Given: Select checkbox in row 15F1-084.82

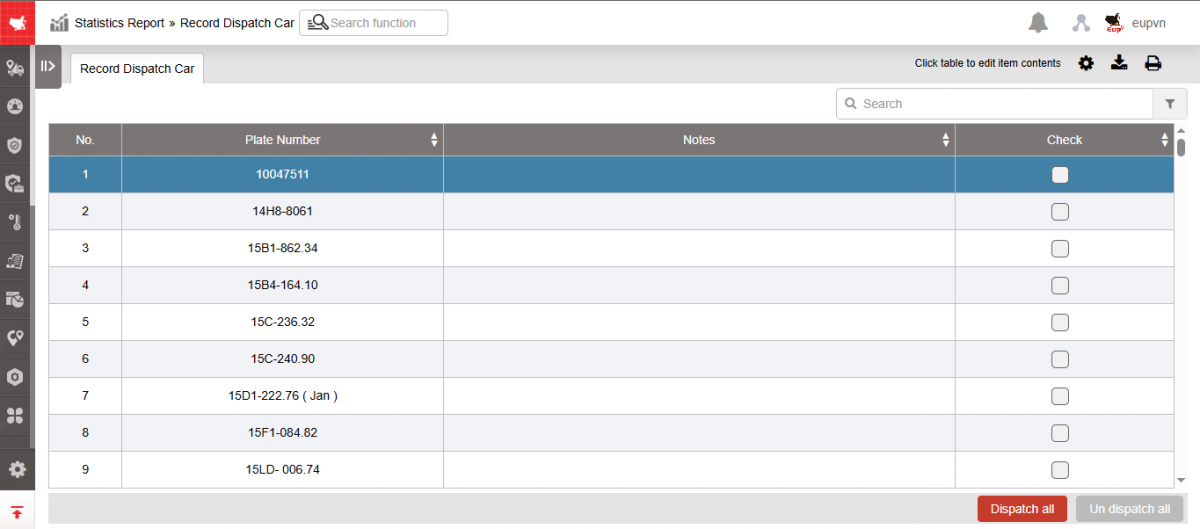Looking at the screenshot, I should (x=1060, y=433).
